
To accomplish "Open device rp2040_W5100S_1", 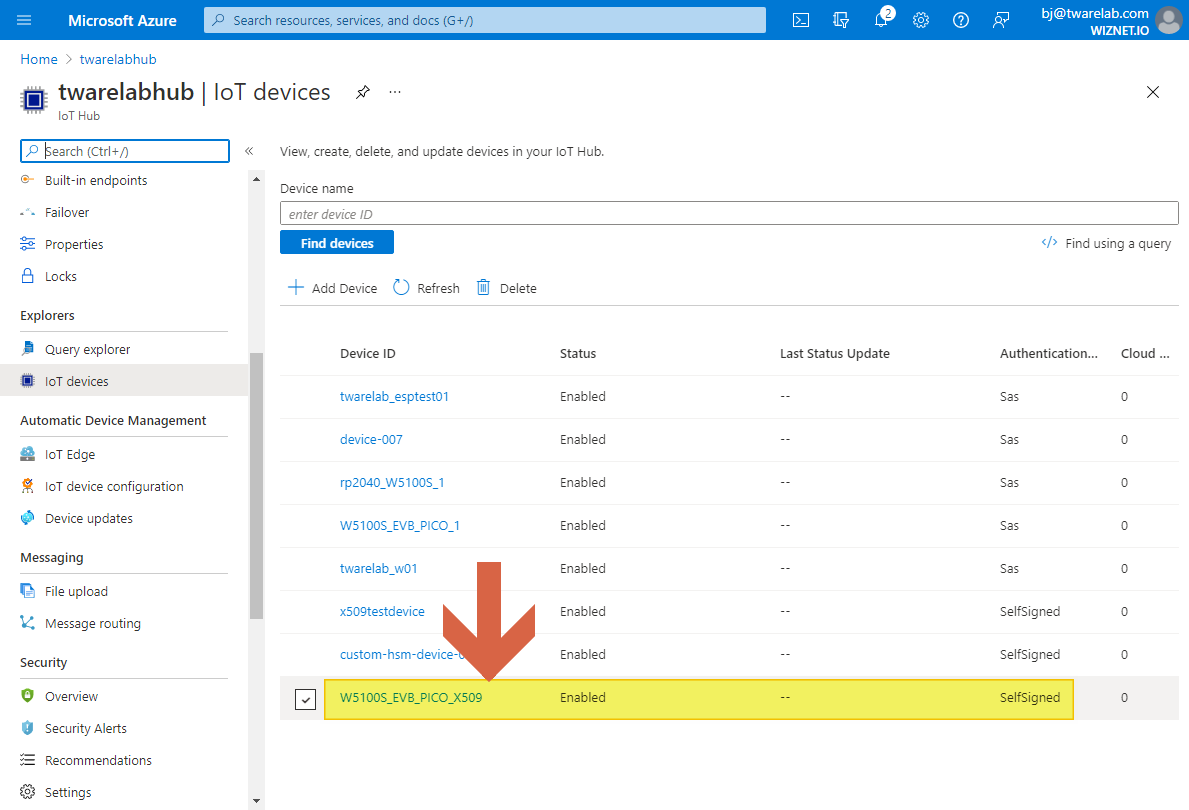I will 392,483.
